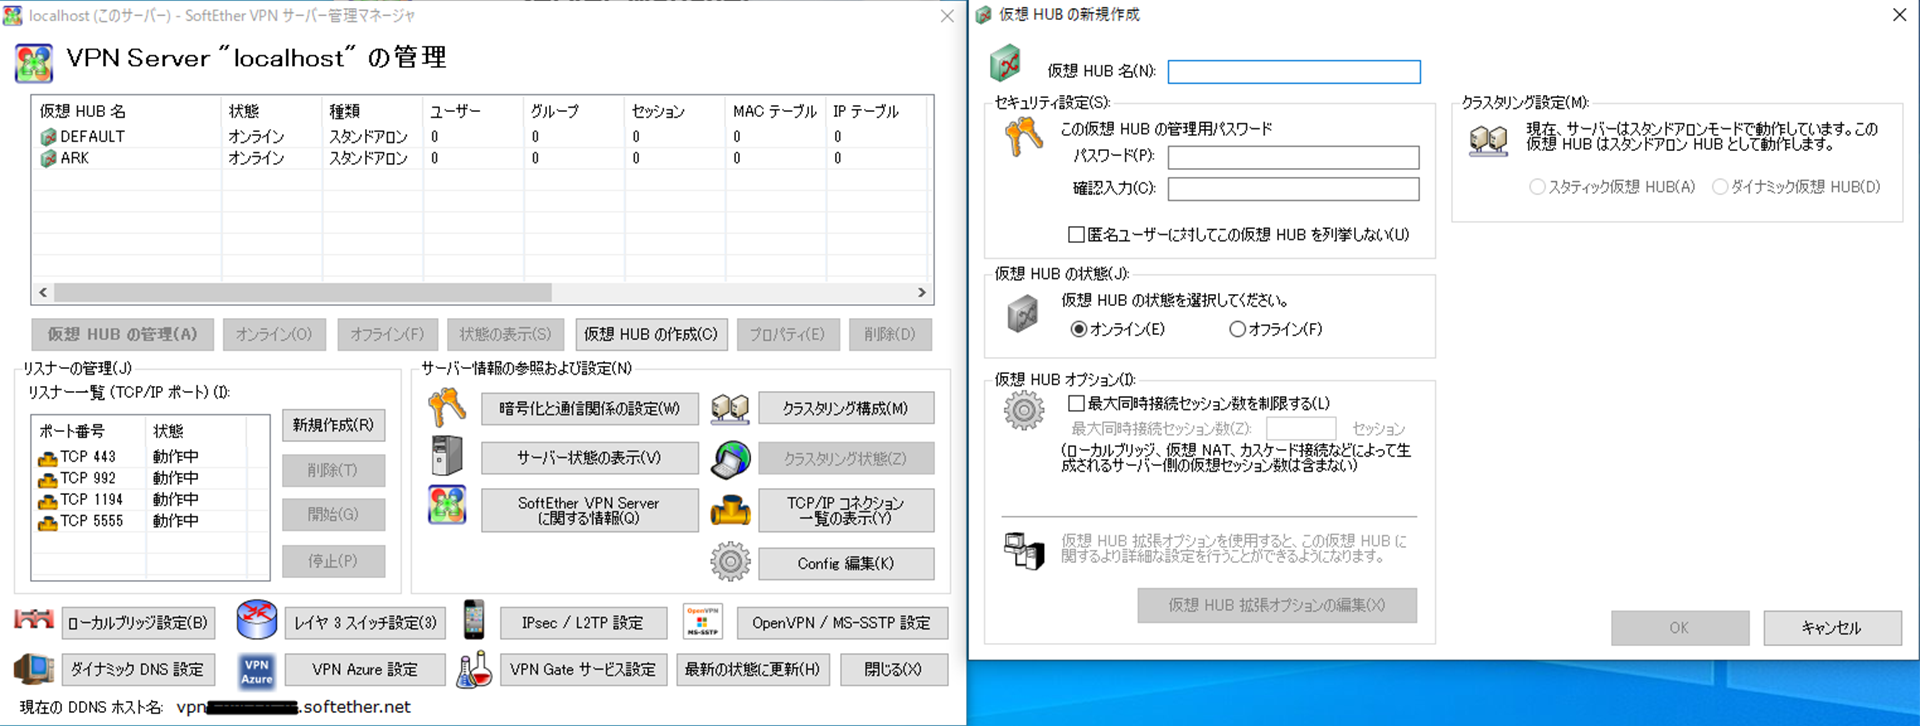The image size is (1920, 726).
Task: Click the listener 新規作成(R) button
Action: [x=333, y=425]
